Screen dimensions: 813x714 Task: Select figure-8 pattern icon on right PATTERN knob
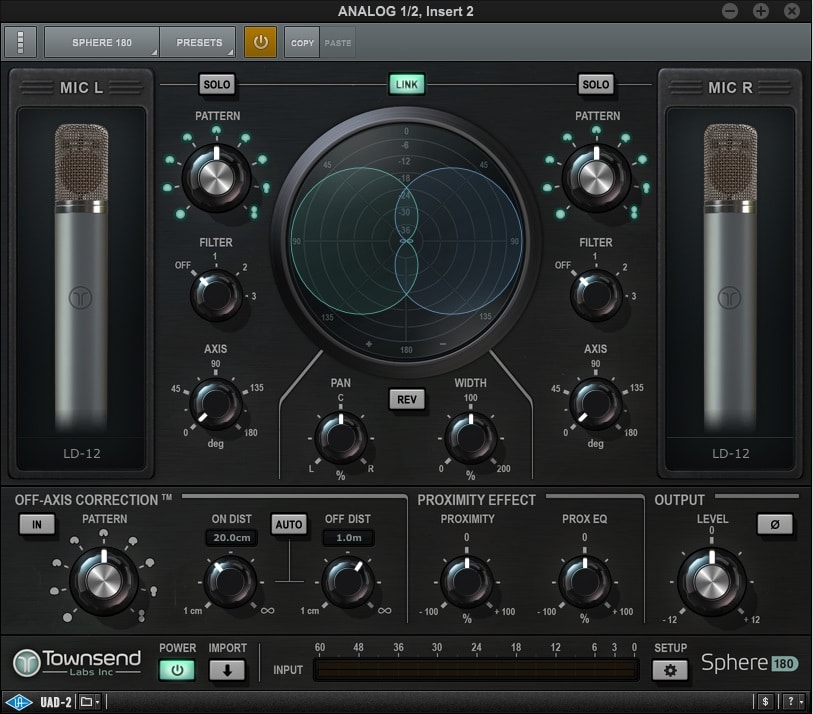[634, 212]
